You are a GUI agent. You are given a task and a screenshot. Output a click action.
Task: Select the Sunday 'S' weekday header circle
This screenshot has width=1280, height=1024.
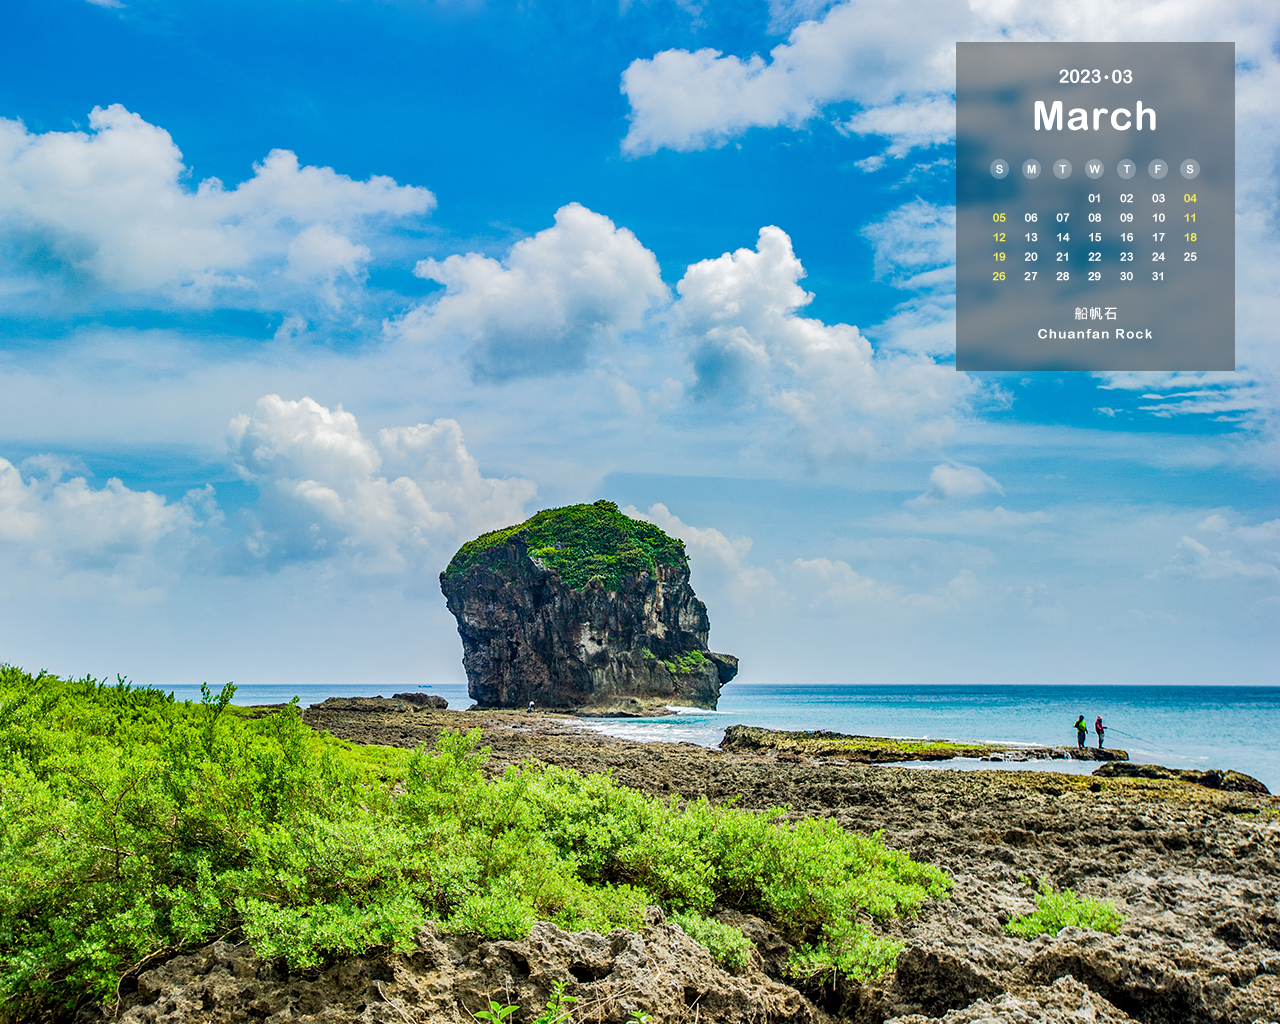[999, 169]
